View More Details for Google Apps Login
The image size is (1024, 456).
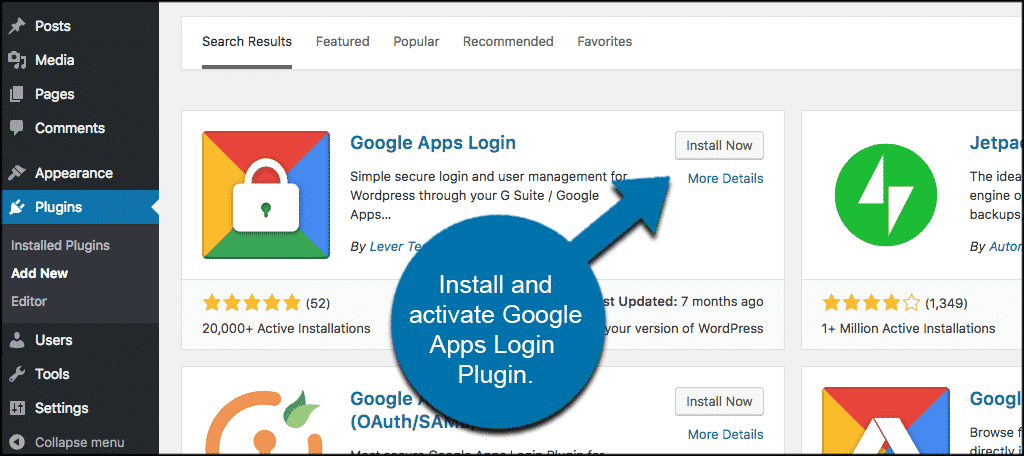[x=726, y=178]
